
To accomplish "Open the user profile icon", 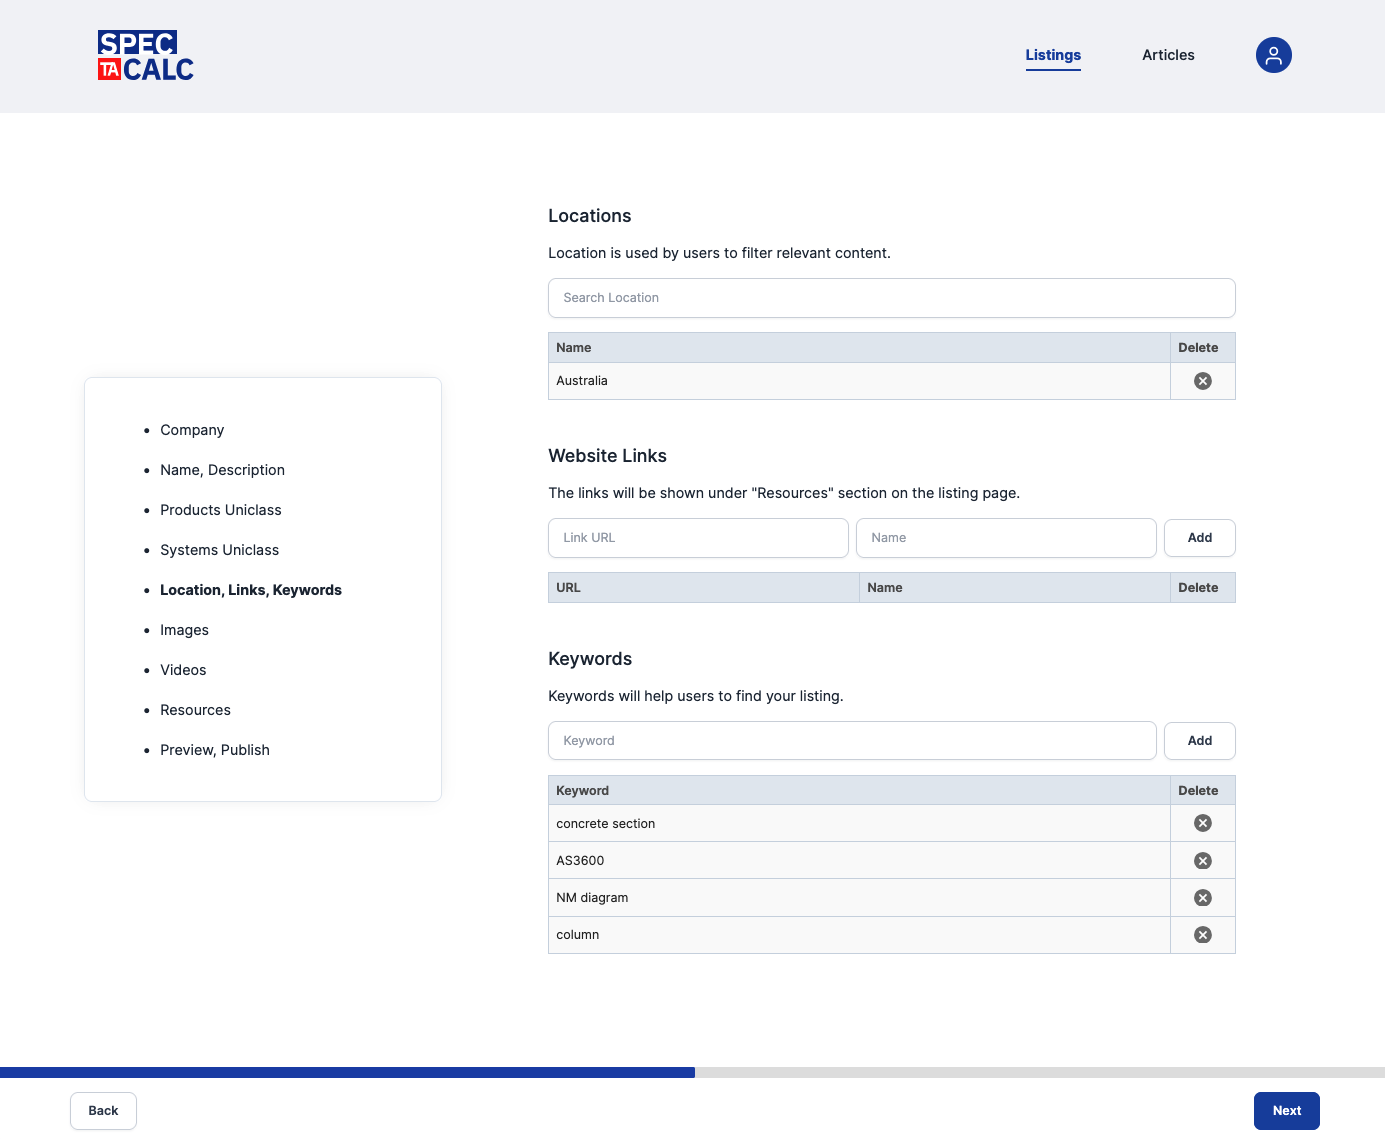I will 1273,55.
